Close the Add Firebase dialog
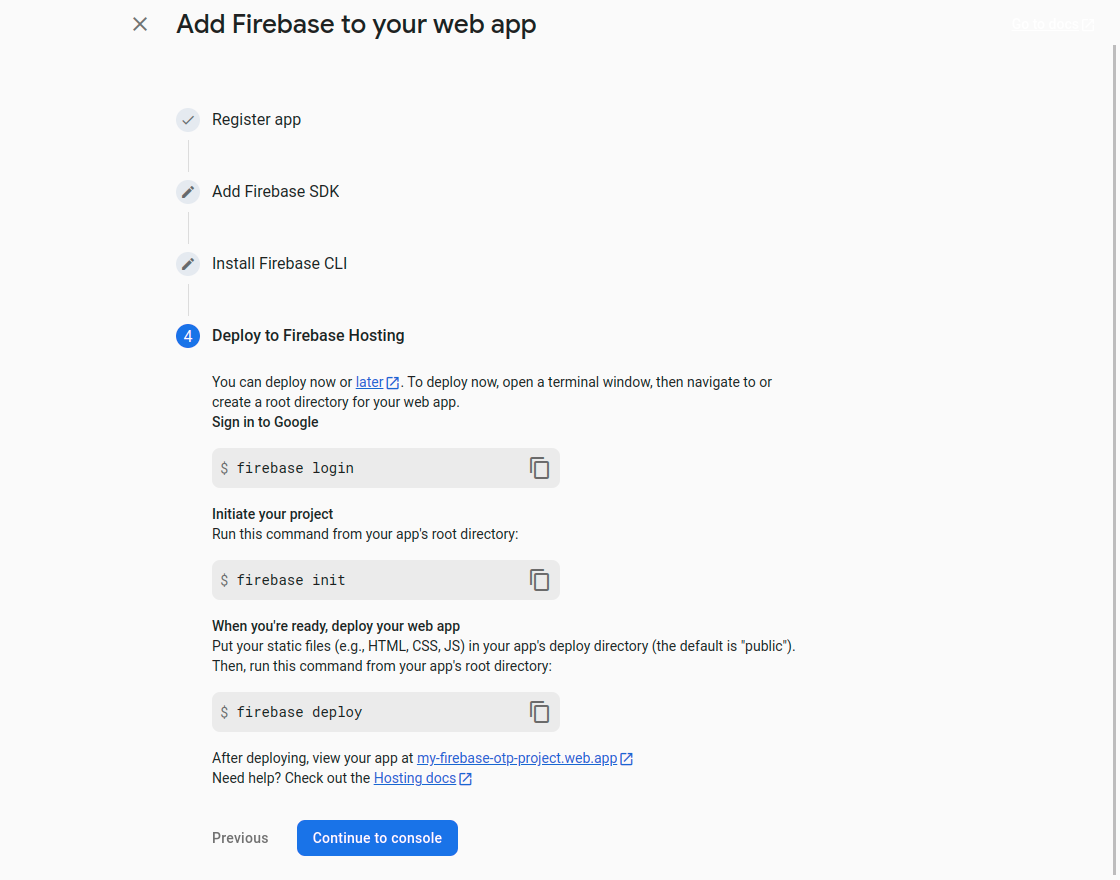This screenshot has width=1120, height=880. coord(140,24)
